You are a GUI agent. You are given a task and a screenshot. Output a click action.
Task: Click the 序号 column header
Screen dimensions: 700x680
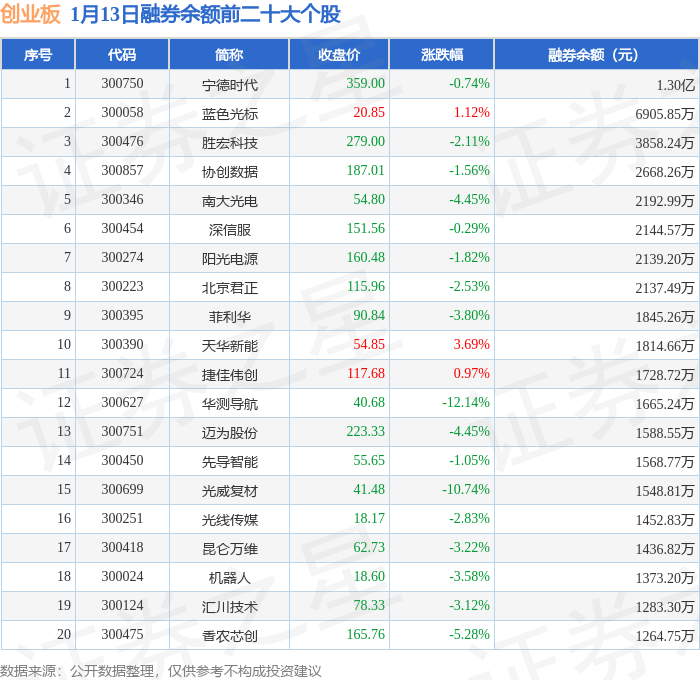[x=38, y=54]
